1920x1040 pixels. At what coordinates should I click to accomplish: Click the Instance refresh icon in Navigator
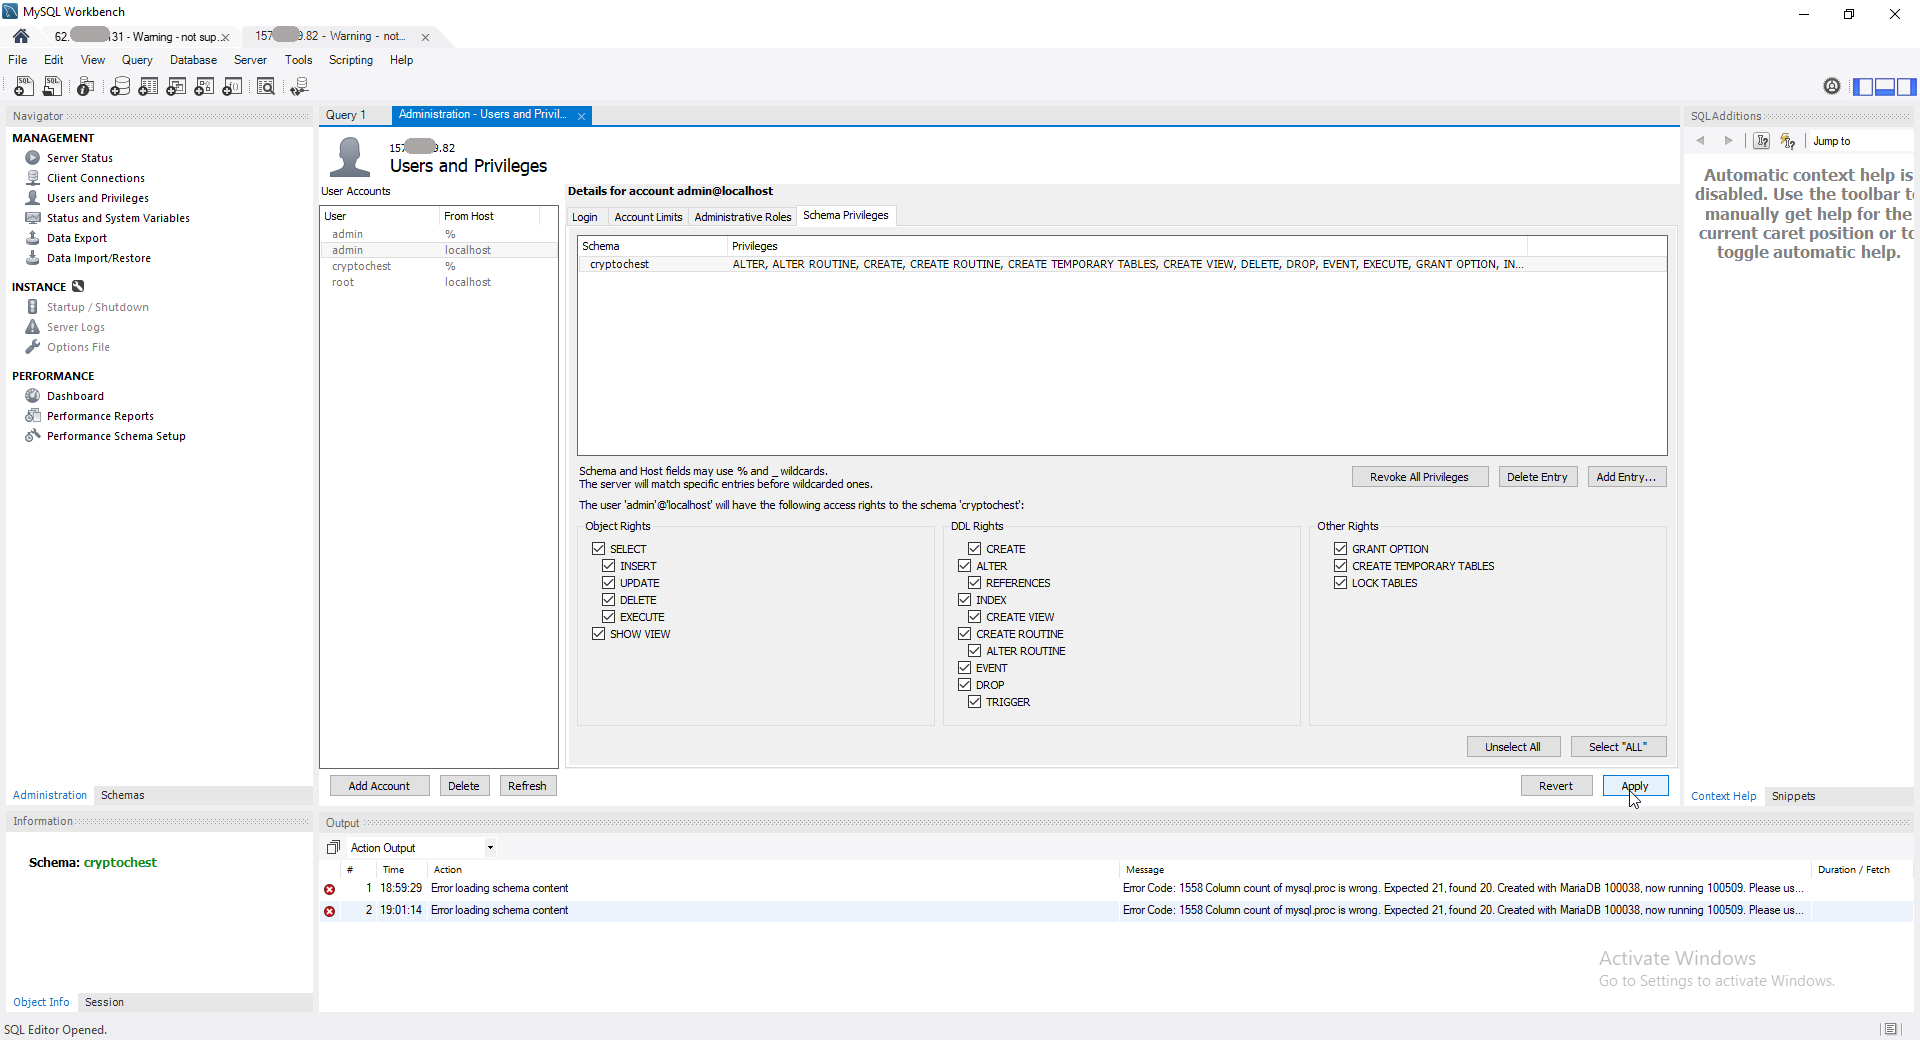pyautogui.click(x=78, y=287)
